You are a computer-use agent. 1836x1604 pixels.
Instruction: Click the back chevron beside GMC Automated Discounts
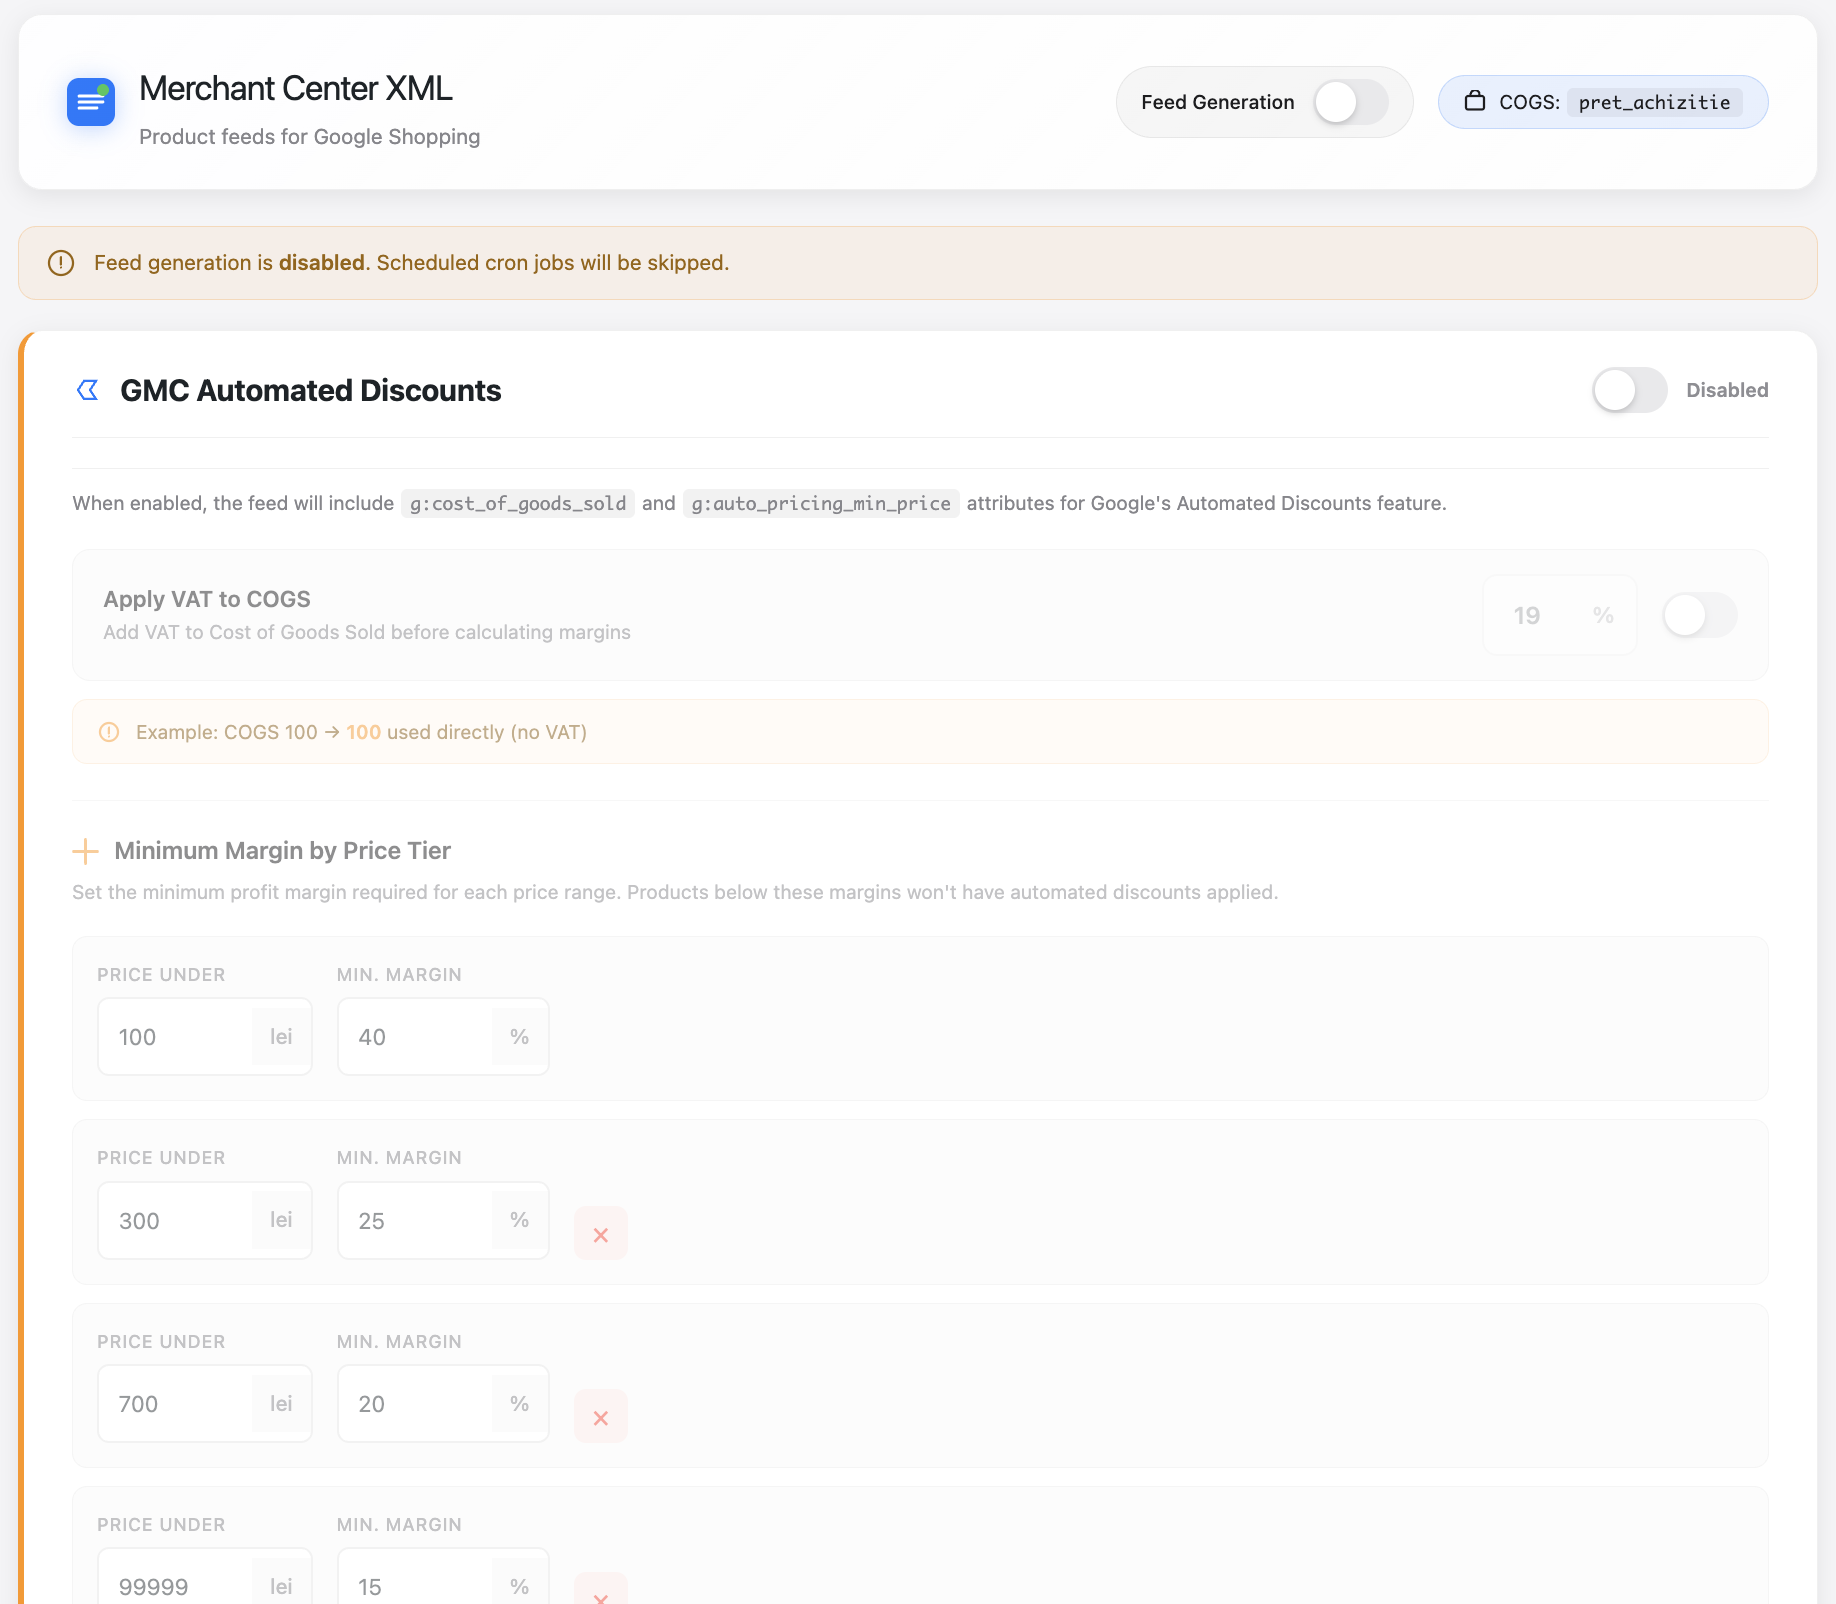pyautogui.click(x=87, y=390)
